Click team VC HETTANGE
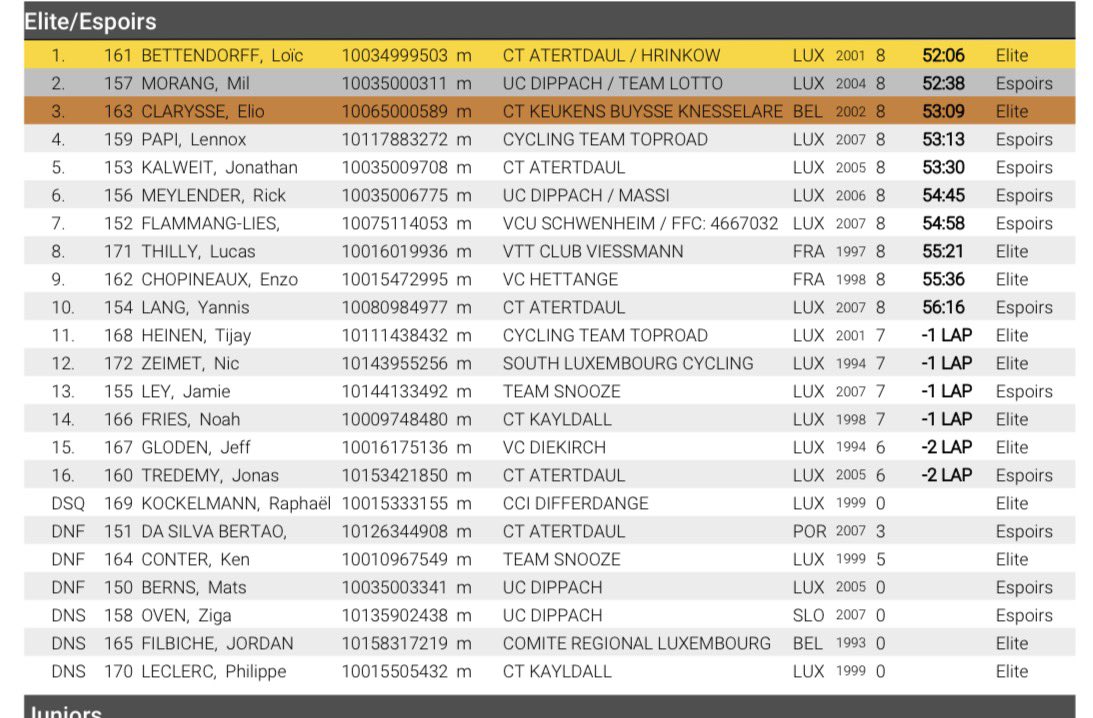1093x718 pixels. 560,280
